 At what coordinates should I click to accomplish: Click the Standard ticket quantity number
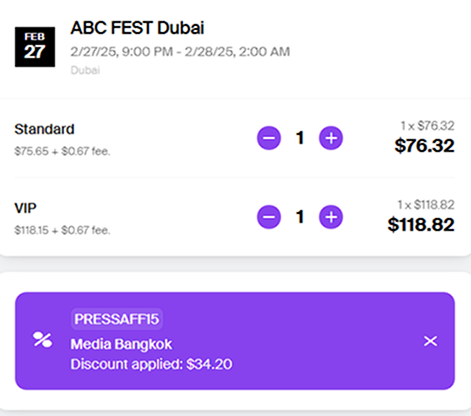pyautogui.click(x=300, y=138)
